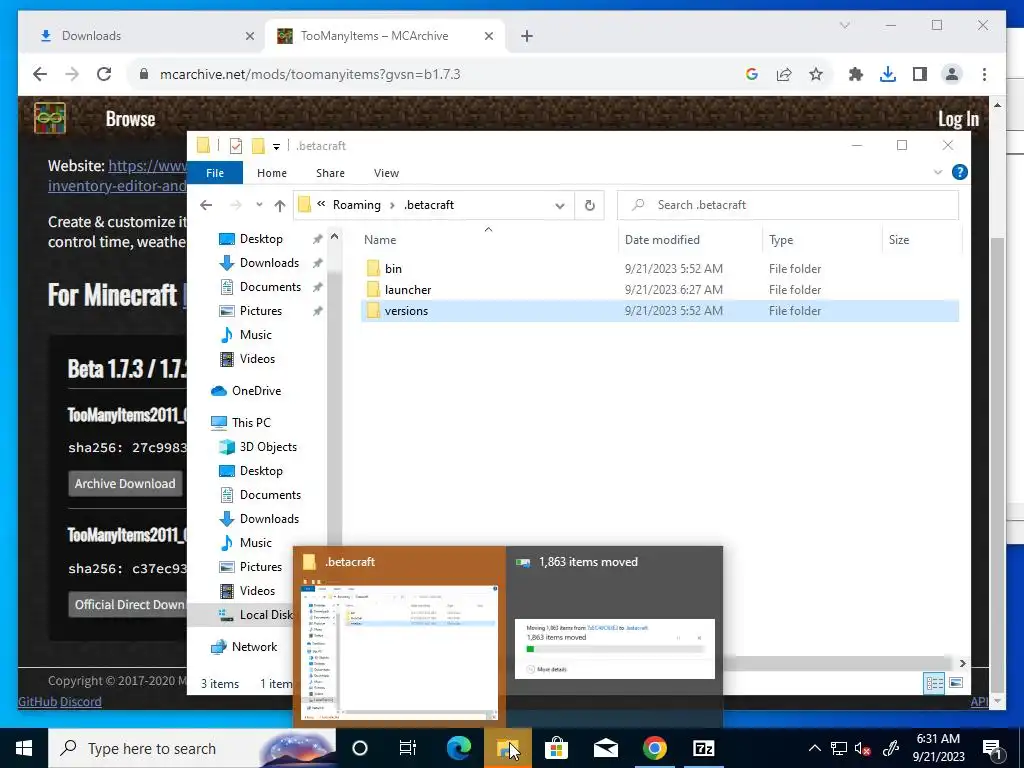
Task: Open Microsoft Store from taskbar
Action: (556, 748)
